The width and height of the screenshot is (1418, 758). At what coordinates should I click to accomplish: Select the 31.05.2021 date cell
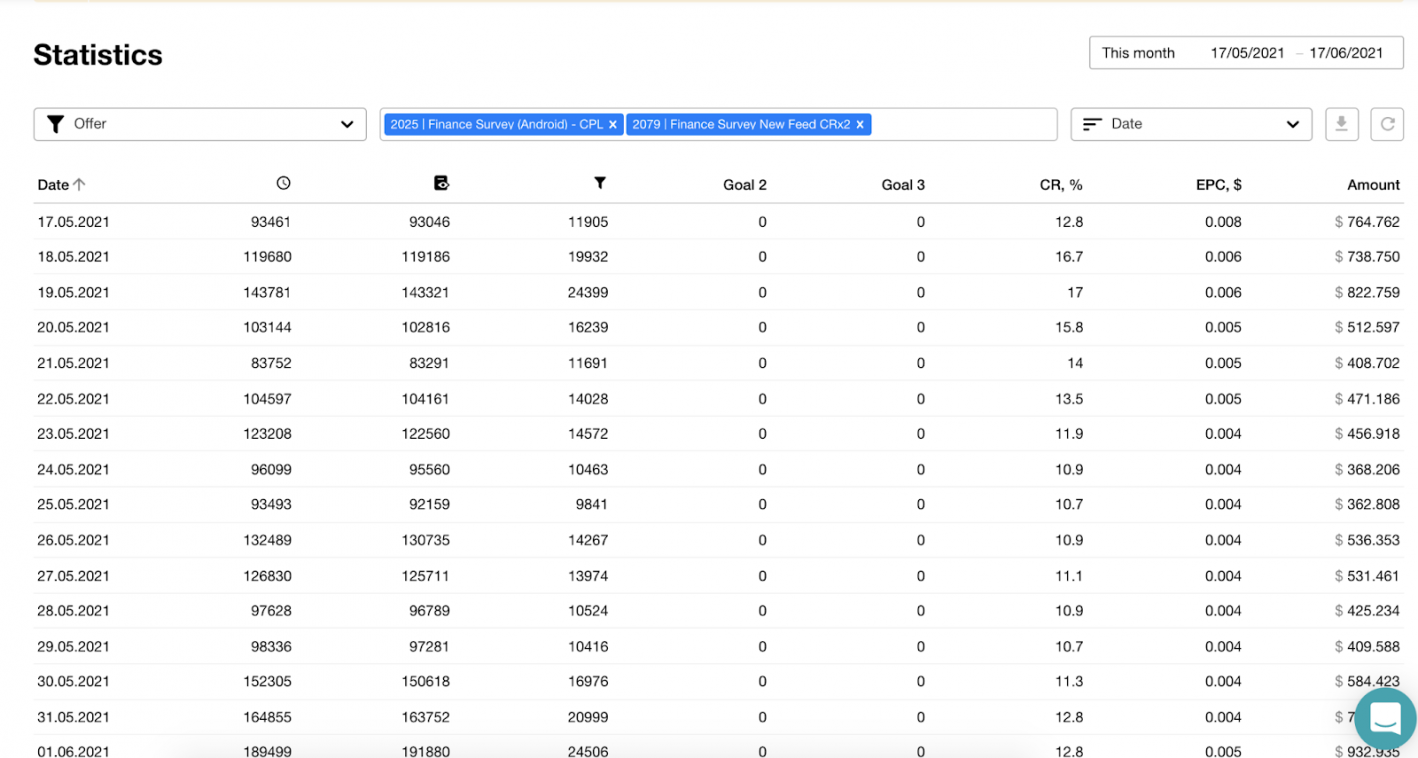coord(73,717)
